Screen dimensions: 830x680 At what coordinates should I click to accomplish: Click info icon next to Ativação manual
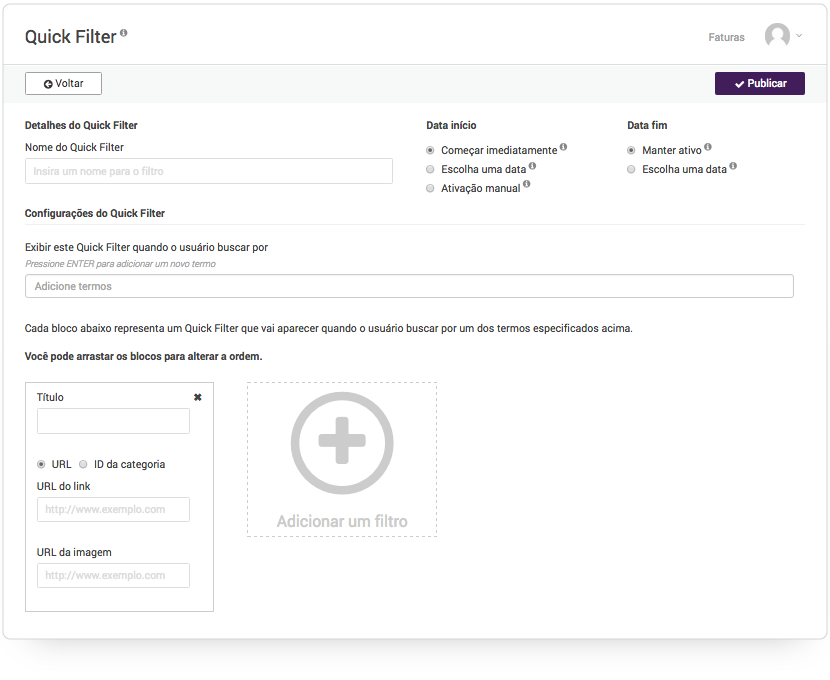(x=527, y=184)
